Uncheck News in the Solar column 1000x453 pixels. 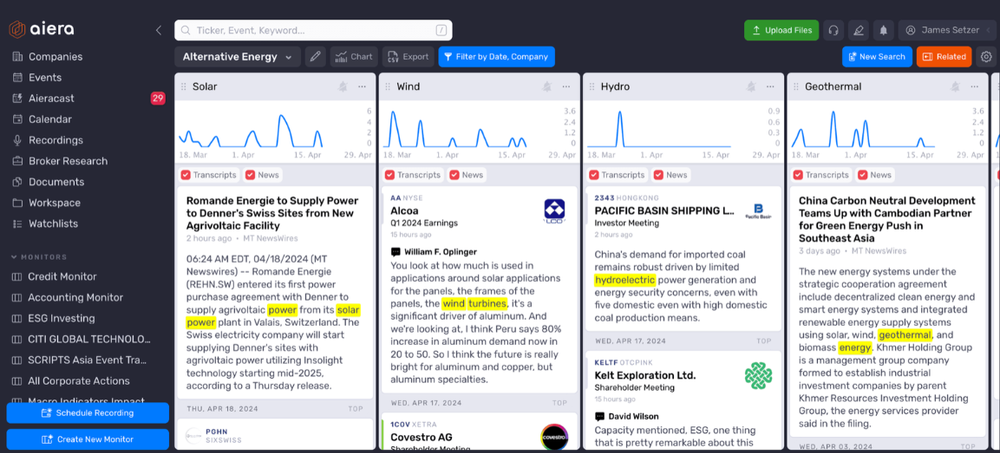click(250, 175)
